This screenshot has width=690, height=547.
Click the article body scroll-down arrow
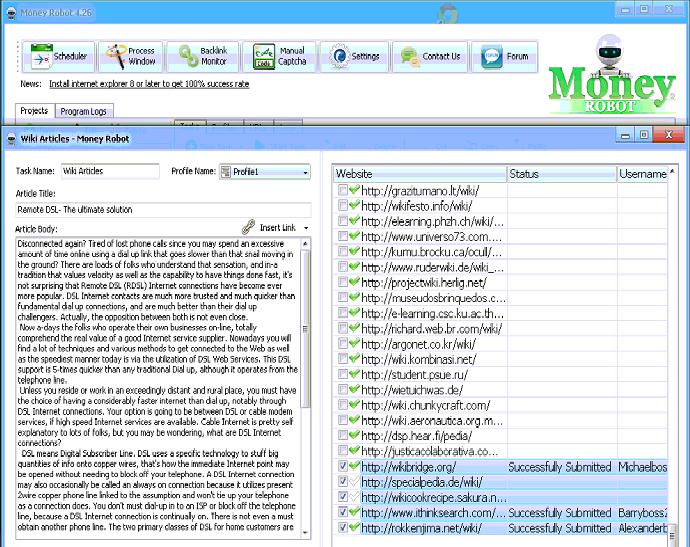click(305, 532)
